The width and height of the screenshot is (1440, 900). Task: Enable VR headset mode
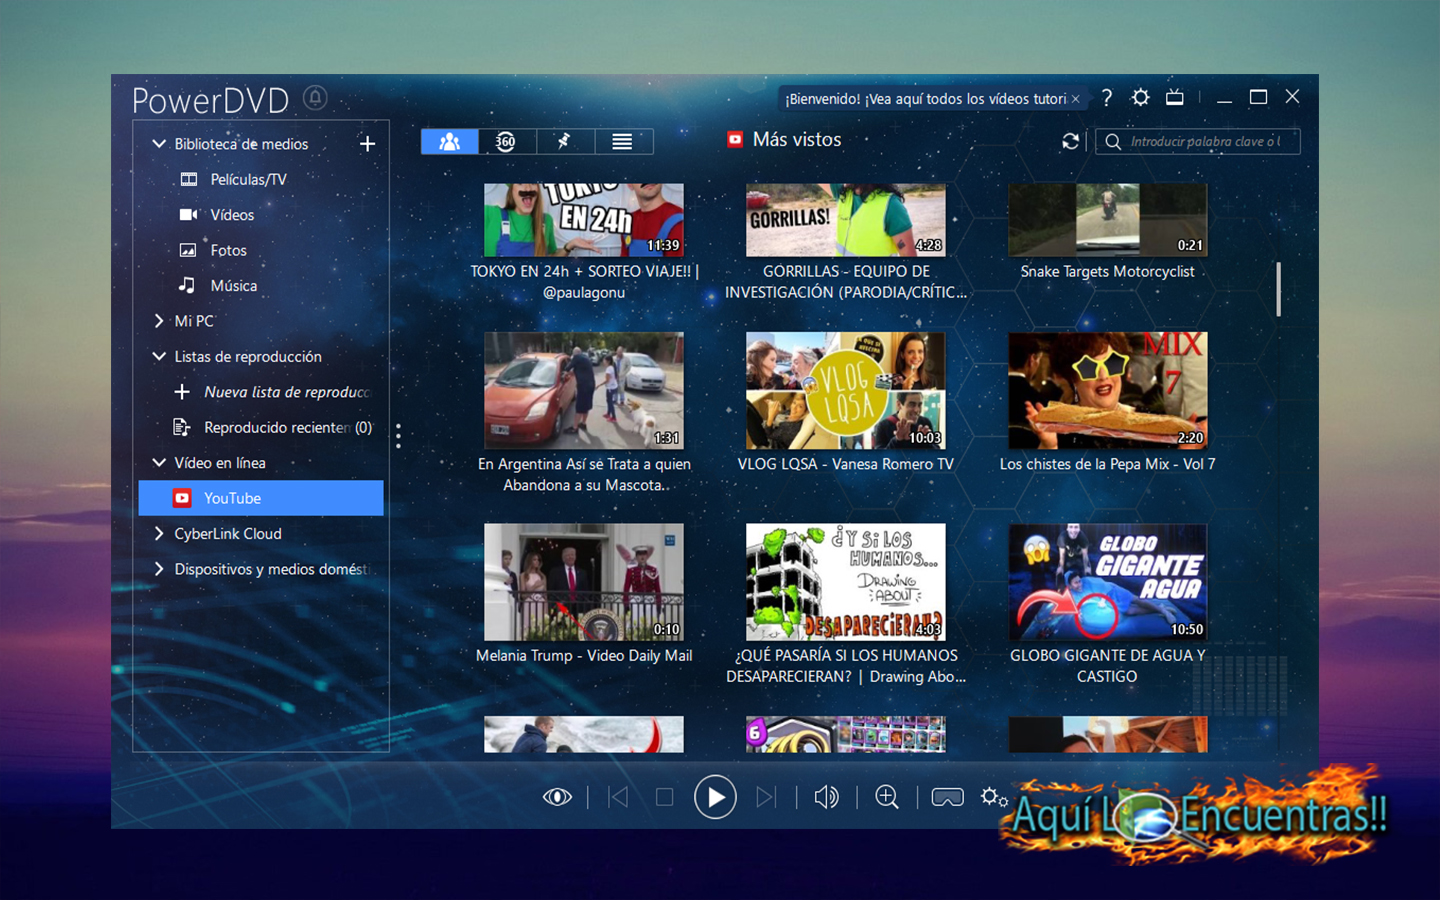[x=947, y=797]
